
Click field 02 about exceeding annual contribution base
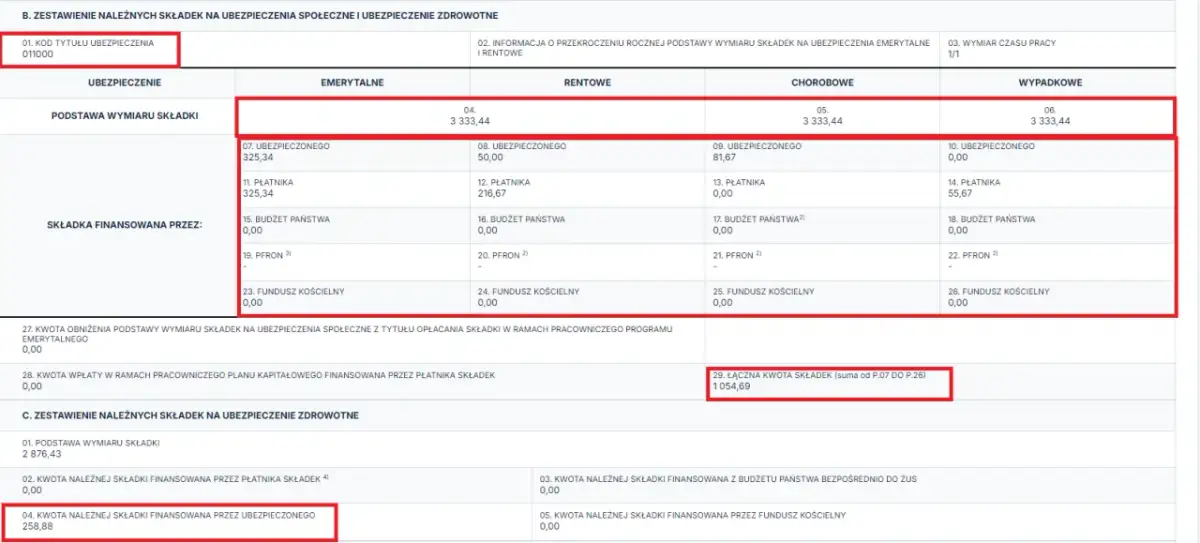click(x=705, y=48)
